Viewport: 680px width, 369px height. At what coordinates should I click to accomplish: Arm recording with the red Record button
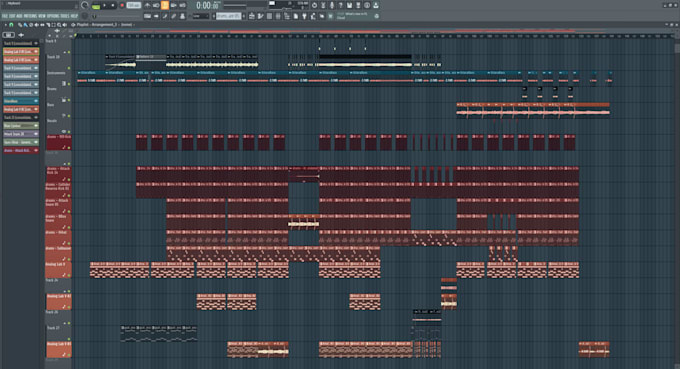[x=122, y=6]
